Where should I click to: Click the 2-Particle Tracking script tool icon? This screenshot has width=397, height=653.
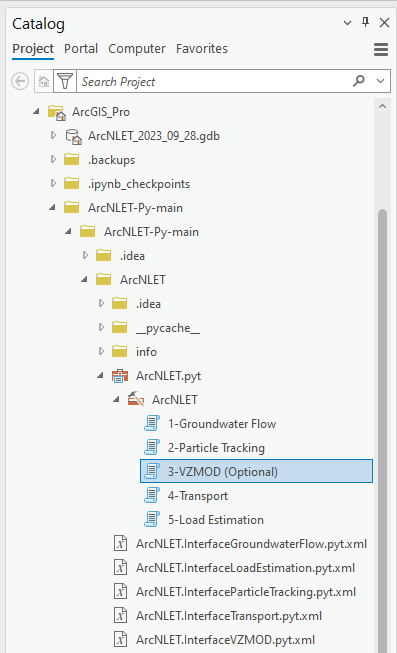[x=152, y=448]
